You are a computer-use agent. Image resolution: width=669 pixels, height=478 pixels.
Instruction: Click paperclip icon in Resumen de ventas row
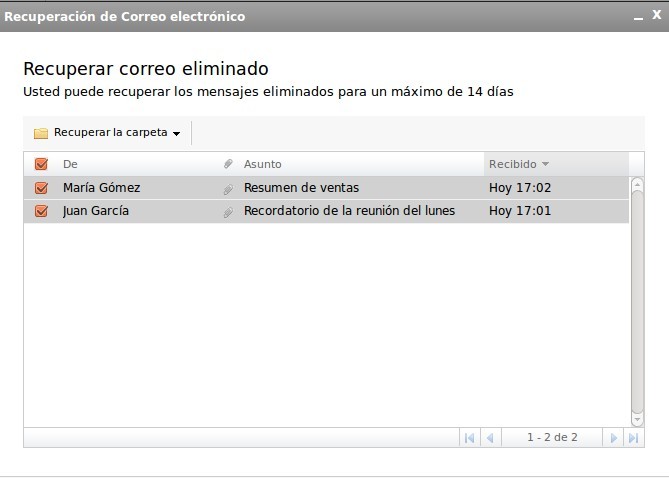point(228,189)
